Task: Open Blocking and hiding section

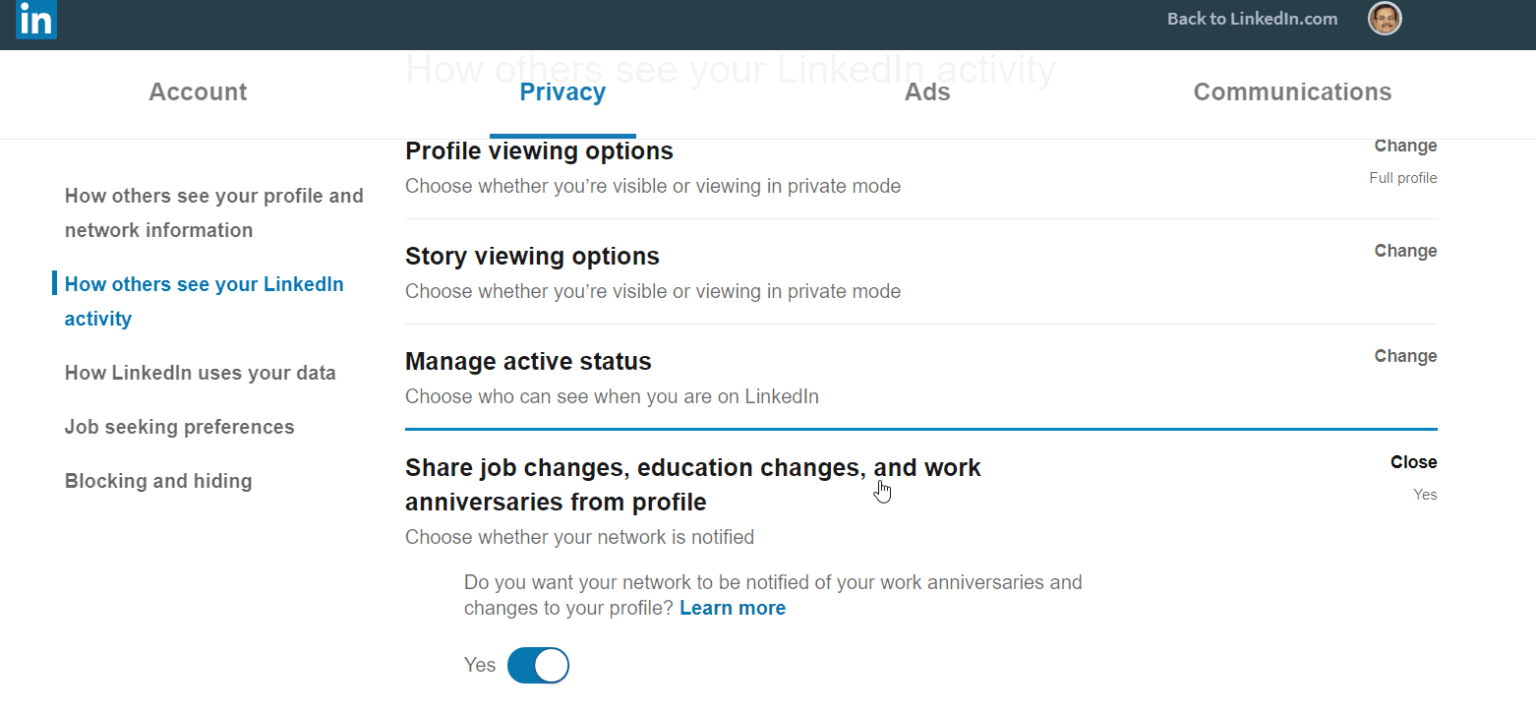Action: tap(158, 481)
